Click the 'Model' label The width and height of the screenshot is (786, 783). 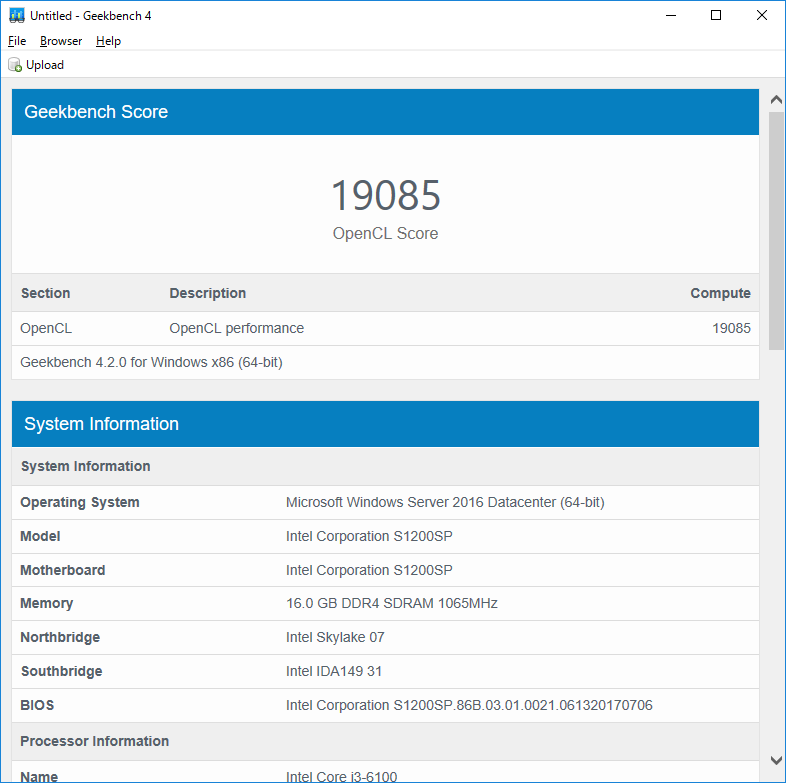(x=40, y=536)
